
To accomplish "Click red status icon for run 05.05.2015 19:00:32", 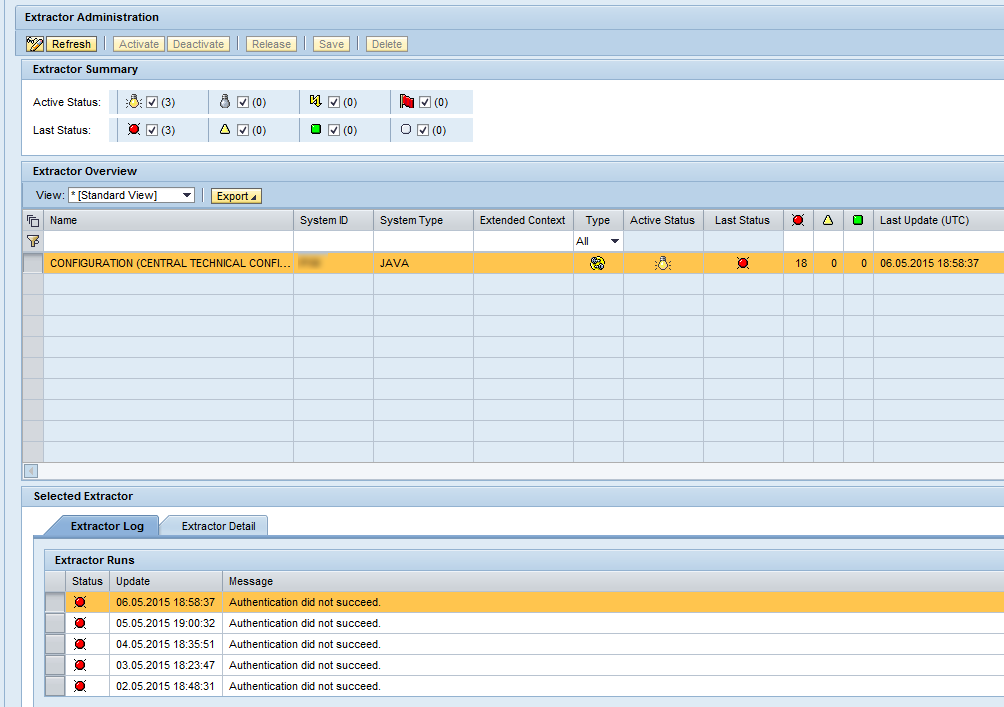I will (x=80, y=623).
